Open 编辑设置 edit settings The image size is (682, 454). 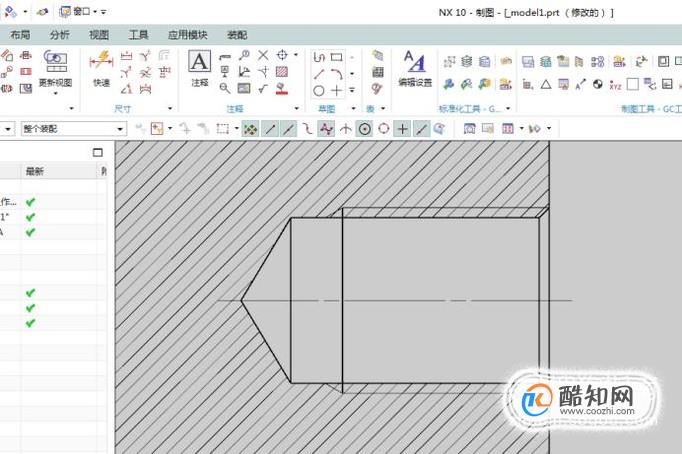coord(415,68)
